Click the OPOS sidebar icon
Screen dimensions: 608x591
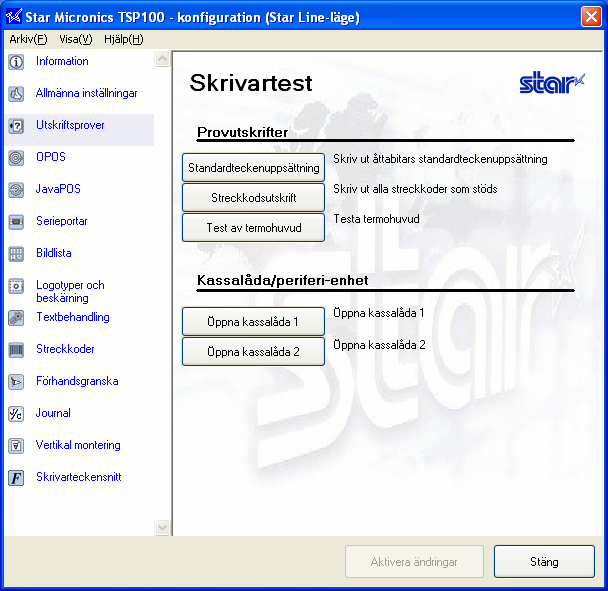(16, 158)
